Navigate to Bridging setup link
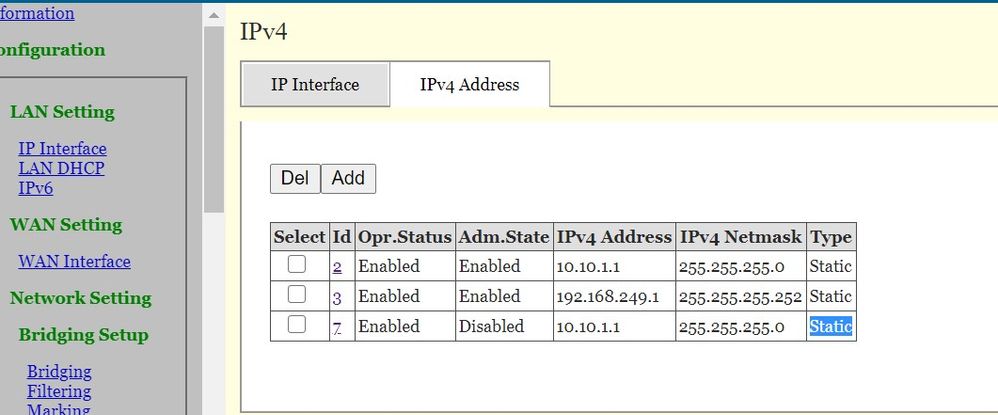This screenshot has height=415, width=998. click(x=59, y=372)
